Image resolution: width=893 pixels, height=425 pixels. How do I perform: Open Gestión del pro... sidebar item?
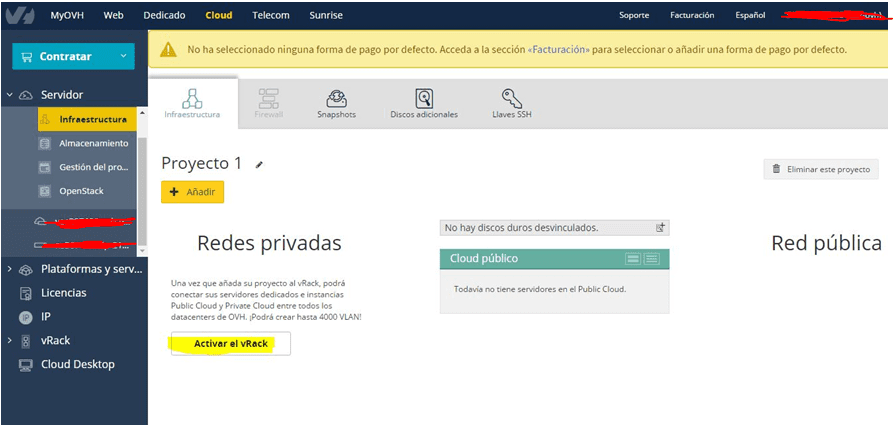click(93, 167)
